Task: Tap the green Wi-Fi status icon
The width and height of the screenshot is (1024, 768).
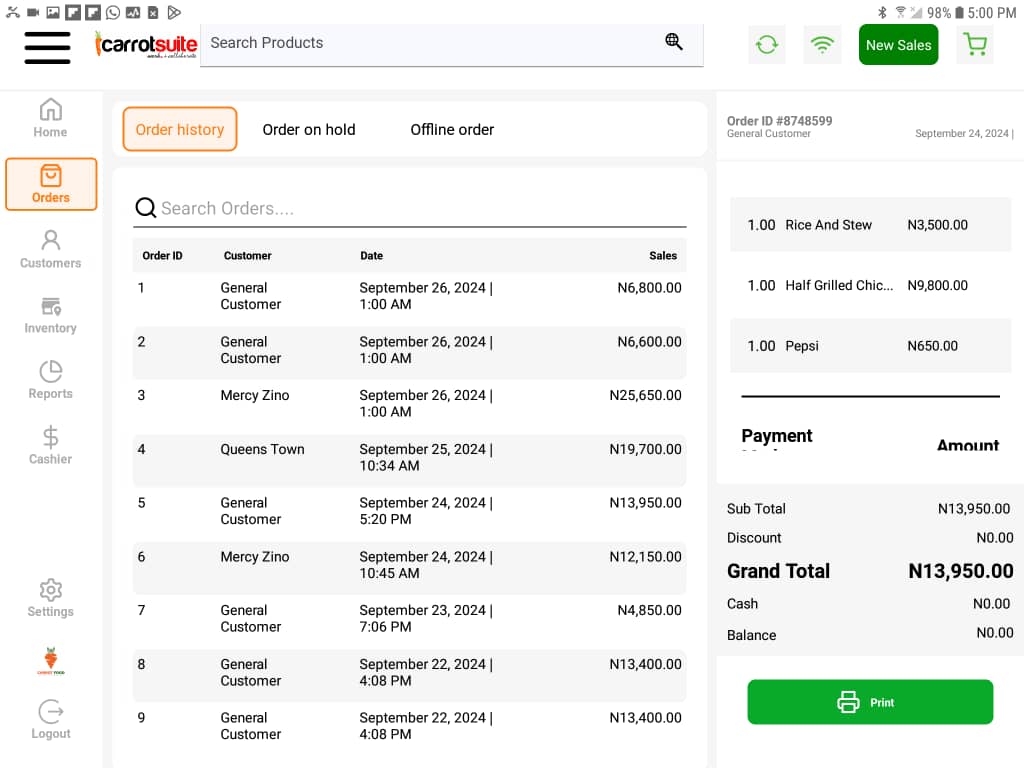Action: point(822,45)
